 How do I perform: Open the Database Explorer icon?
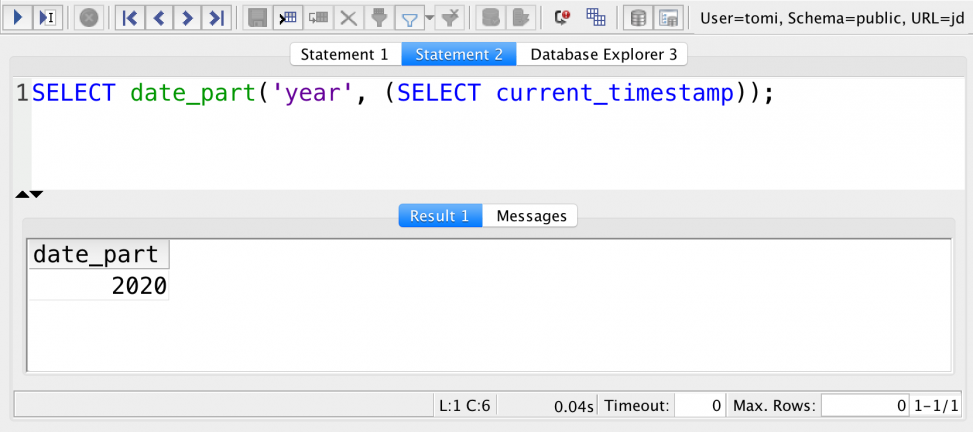pos(637,17)
